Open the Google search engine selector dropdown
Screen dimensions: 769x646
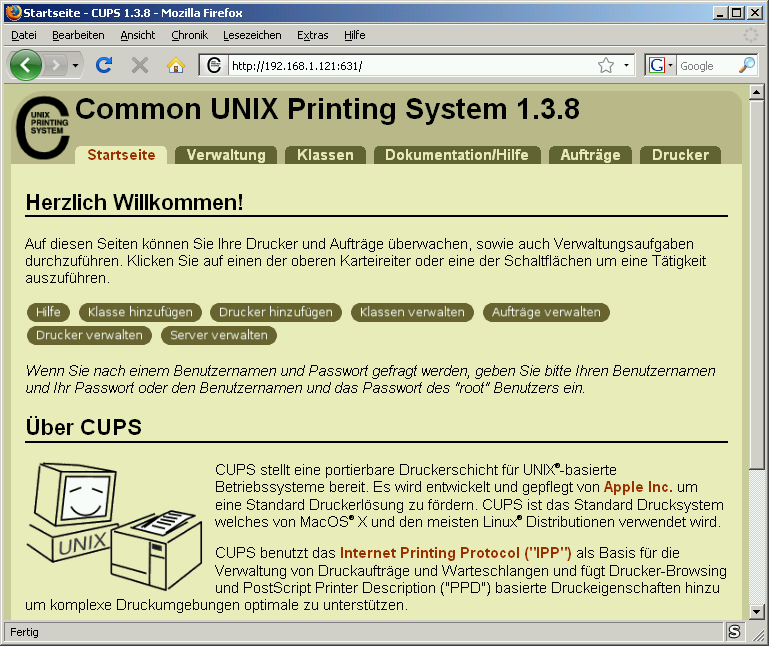[x=661, y=66]
